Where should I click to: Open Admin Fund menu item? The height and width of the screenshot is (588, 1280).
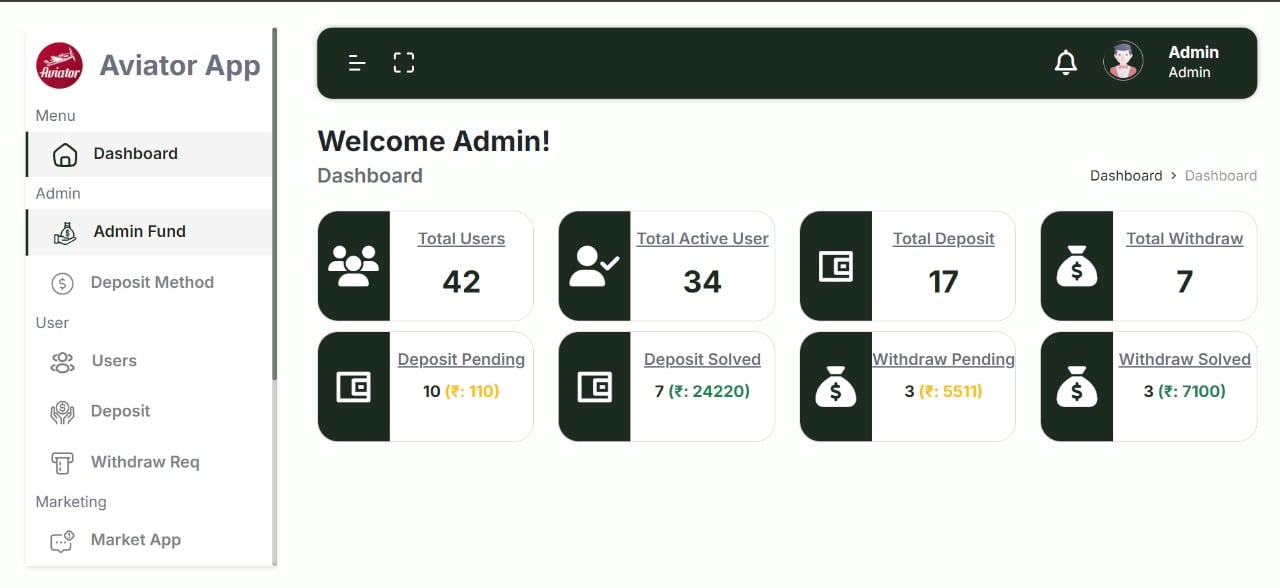pos(139,232)
